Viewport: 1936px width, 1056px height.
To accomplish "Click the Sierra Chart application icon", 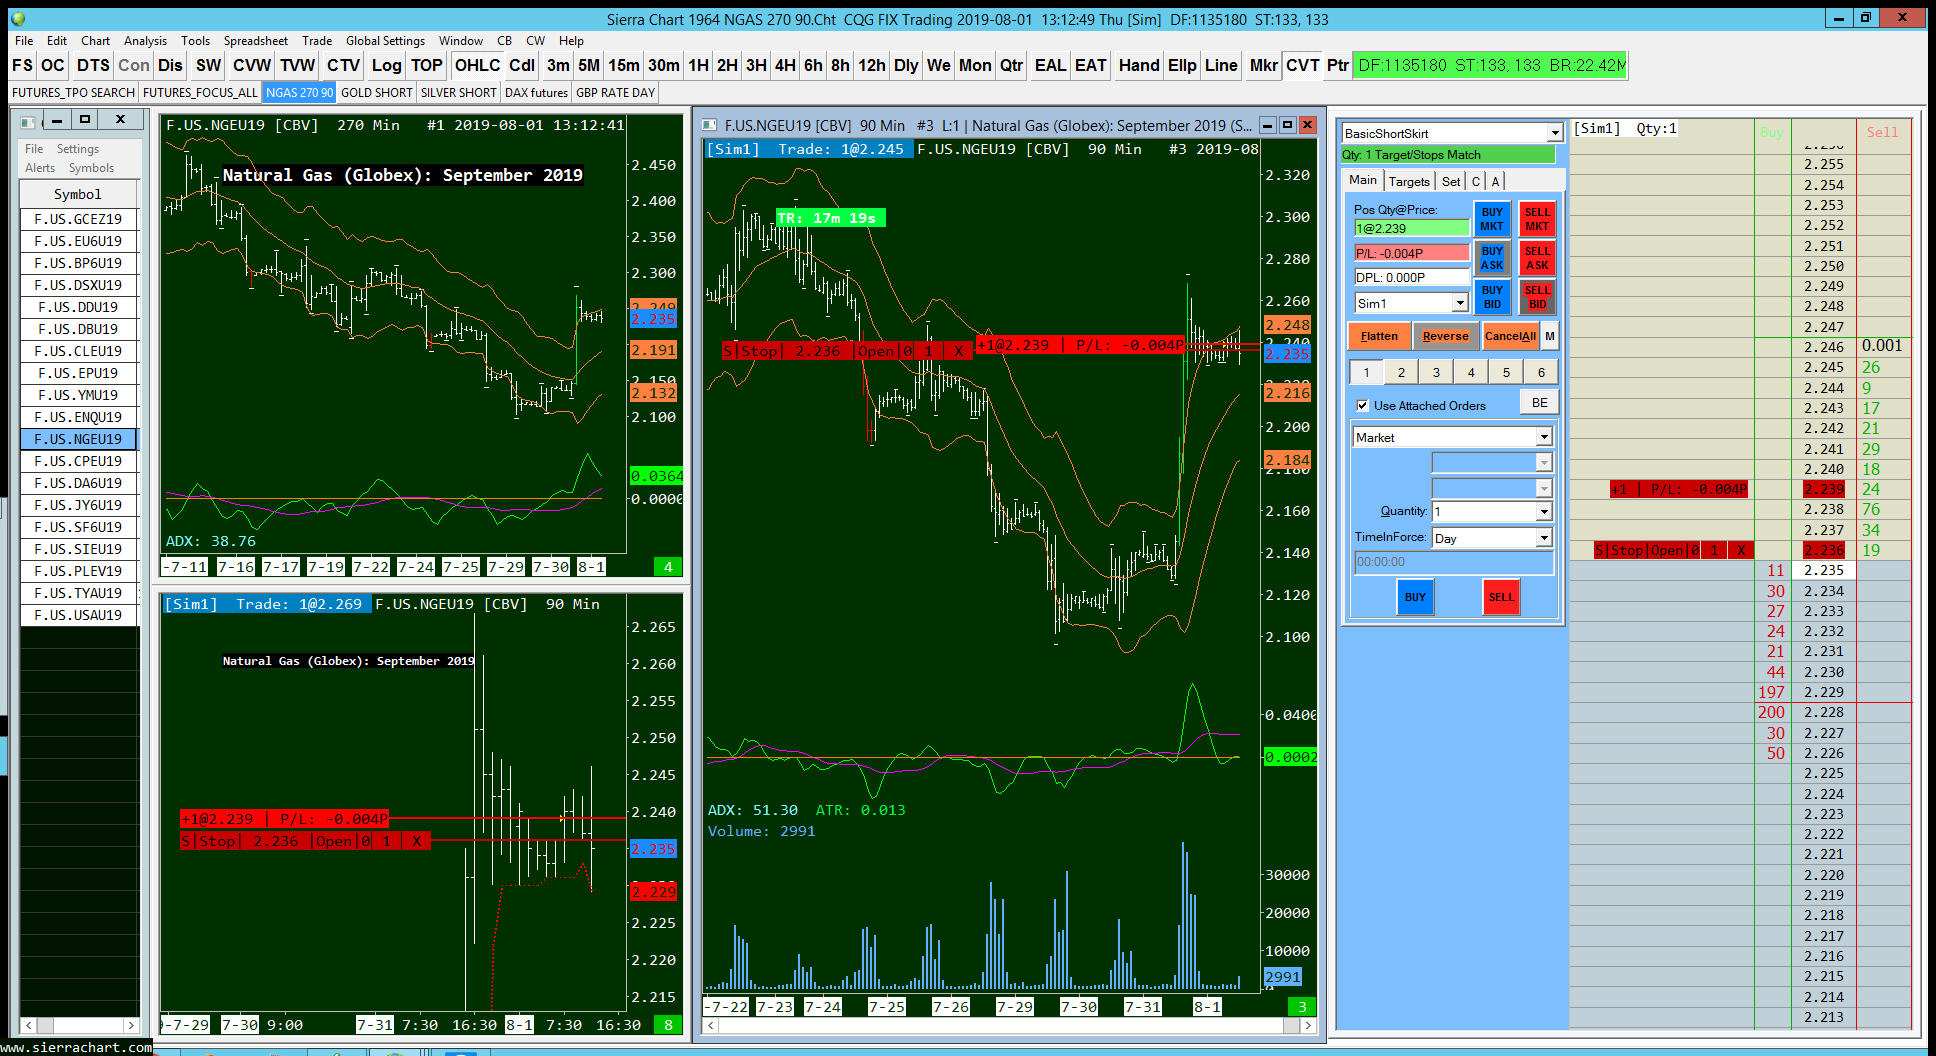I will tap(18, 18).
